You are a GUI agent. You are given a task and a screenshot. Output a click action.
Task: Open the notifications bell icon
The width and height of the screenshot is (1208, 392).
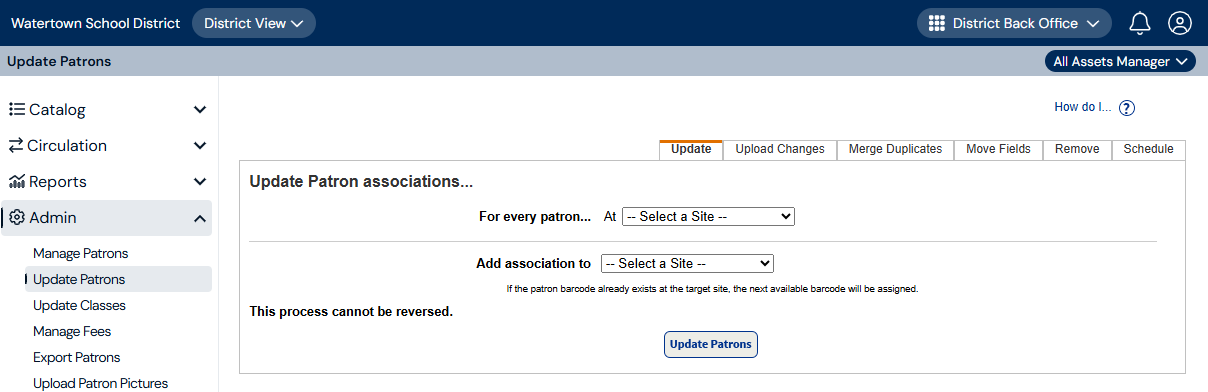pos(1140,23)
